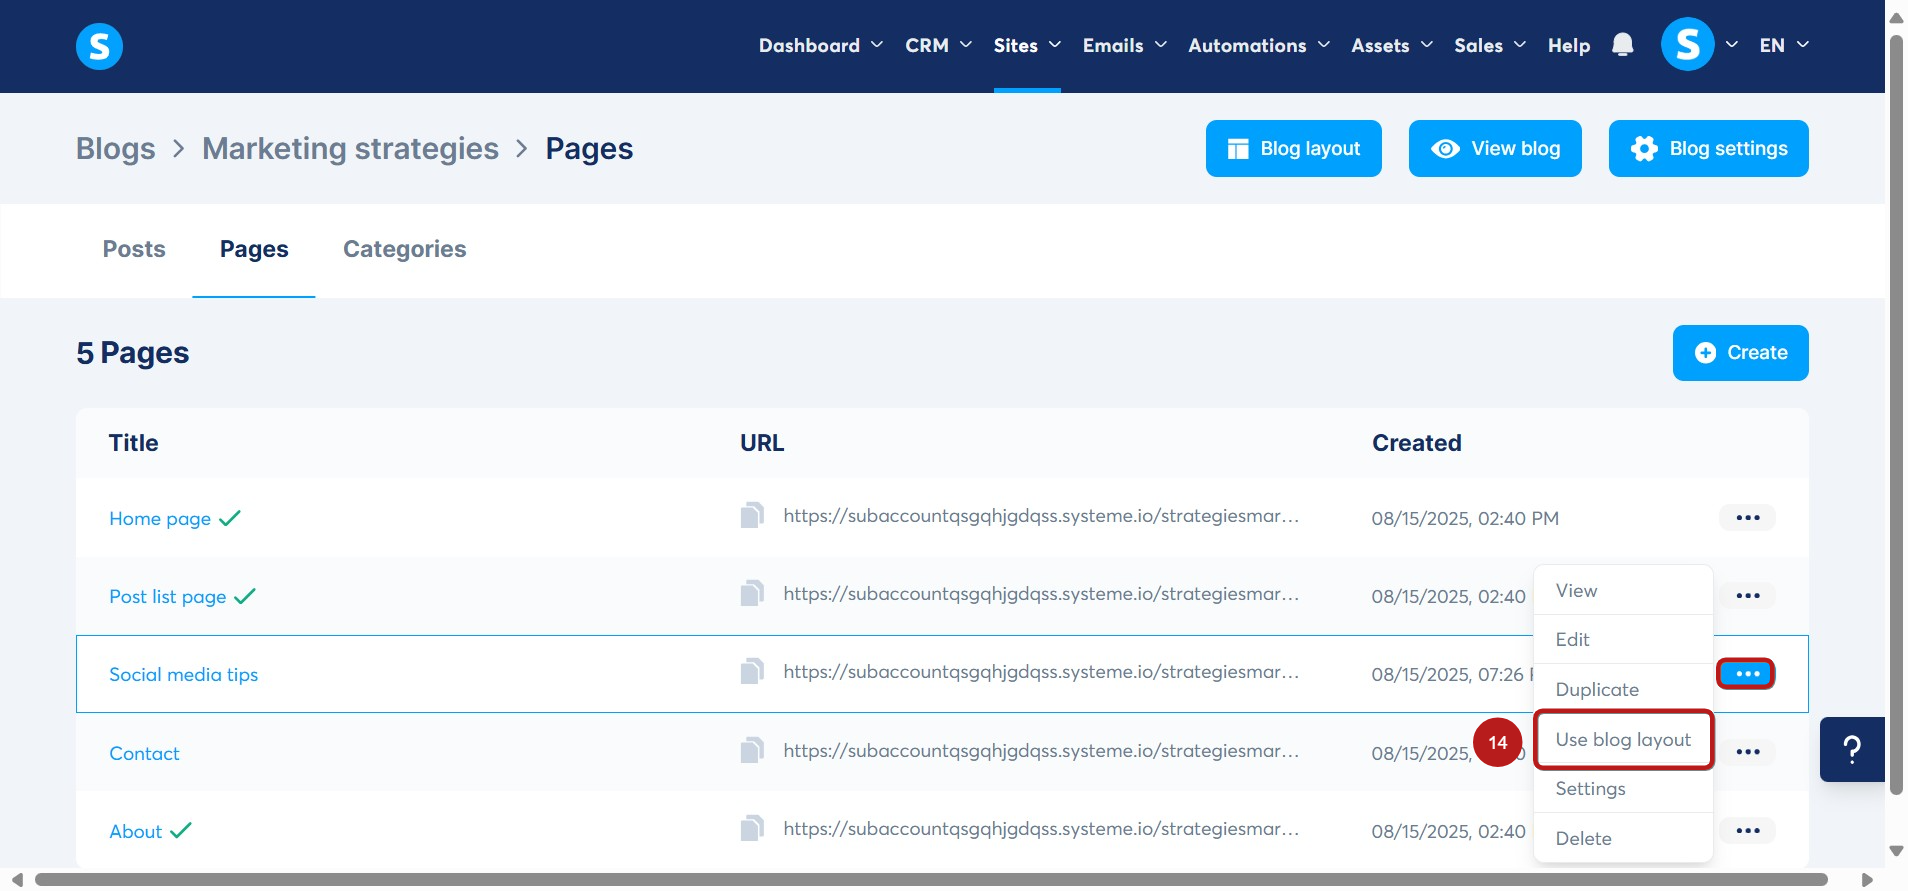
Task: Toggle actions menu for Social media tips
Action: [1746, 674]
